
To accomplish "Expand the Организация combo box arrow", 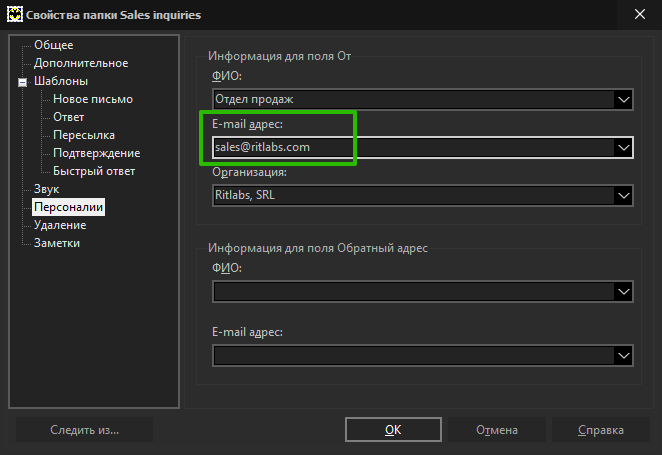I will coord(624,195).
